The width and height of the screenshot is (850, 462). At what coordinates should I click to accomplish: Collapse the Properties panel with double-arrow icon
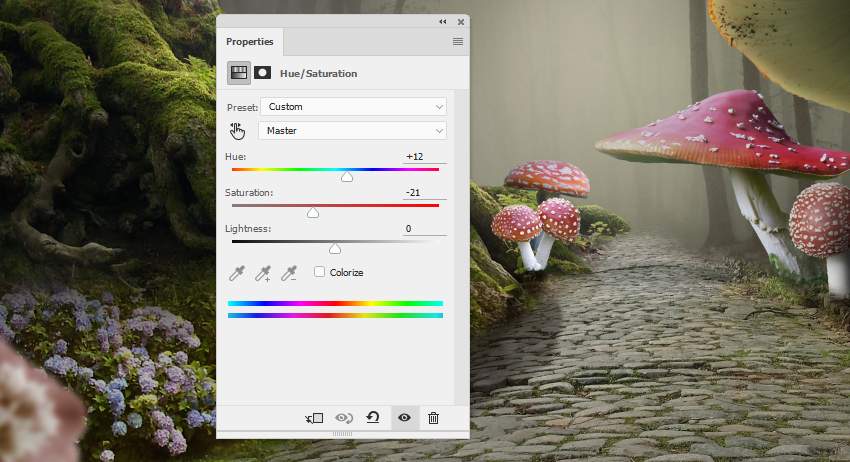click(443, 22)
